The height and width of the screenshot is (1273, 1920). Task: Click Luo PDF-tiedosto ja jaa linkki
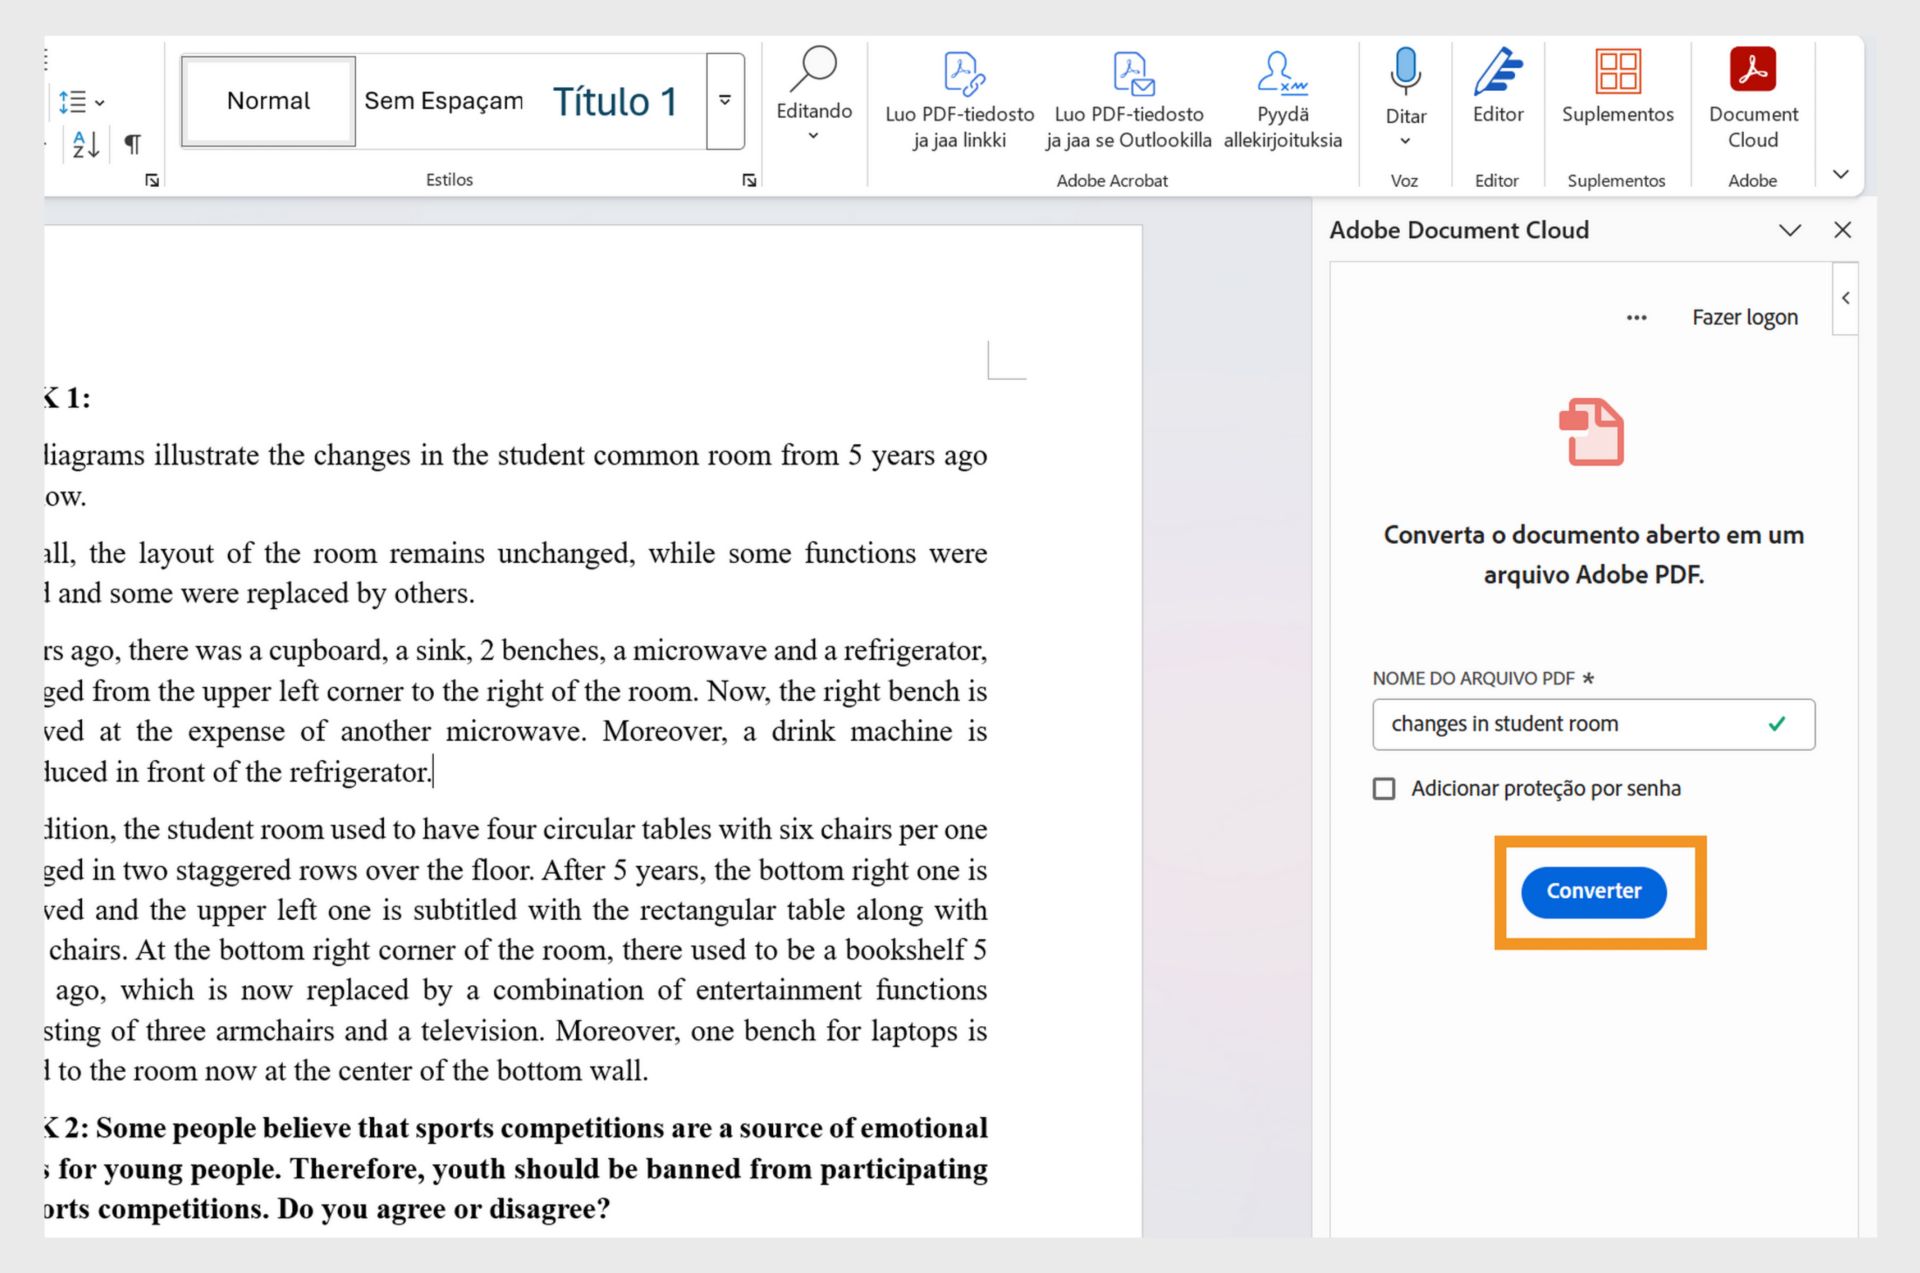[x=959, y=101]
